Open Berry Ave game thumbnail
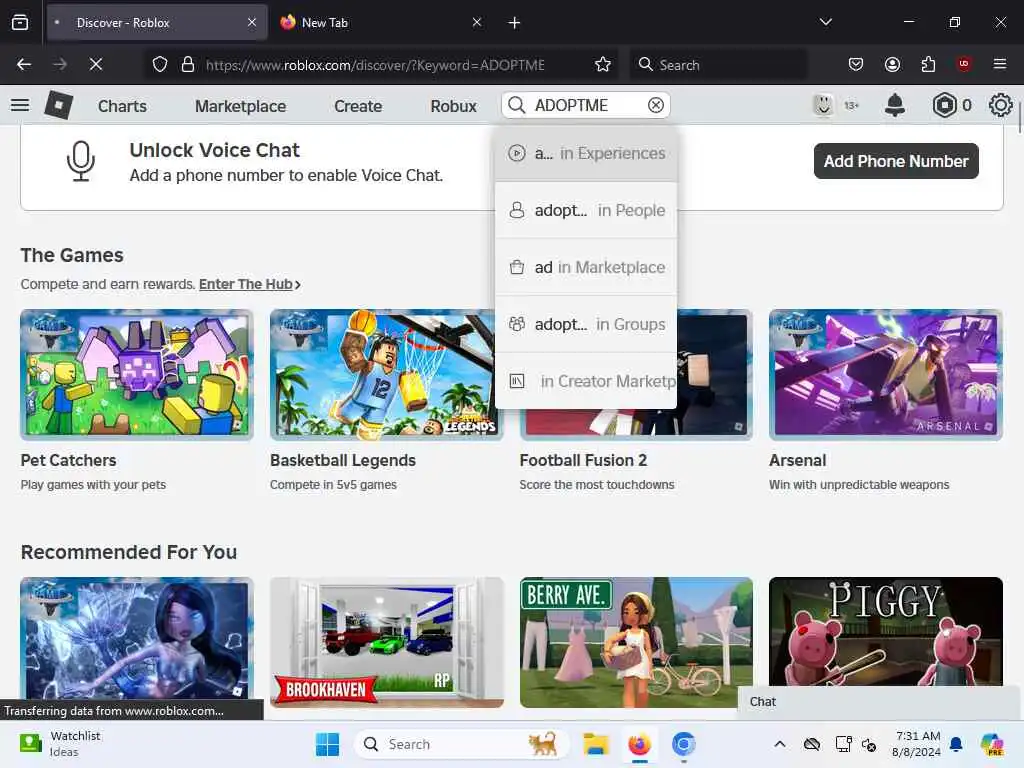This screenshot has height=768, width=1024. coord(636,642)
